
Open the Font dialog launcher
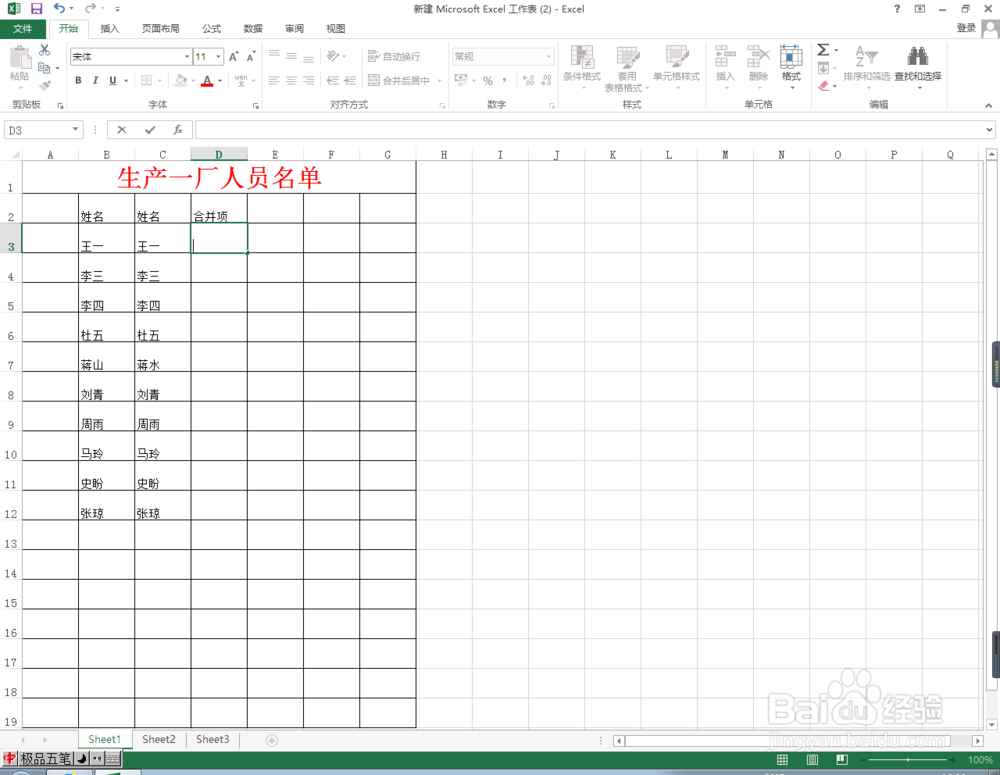[255, 106]
